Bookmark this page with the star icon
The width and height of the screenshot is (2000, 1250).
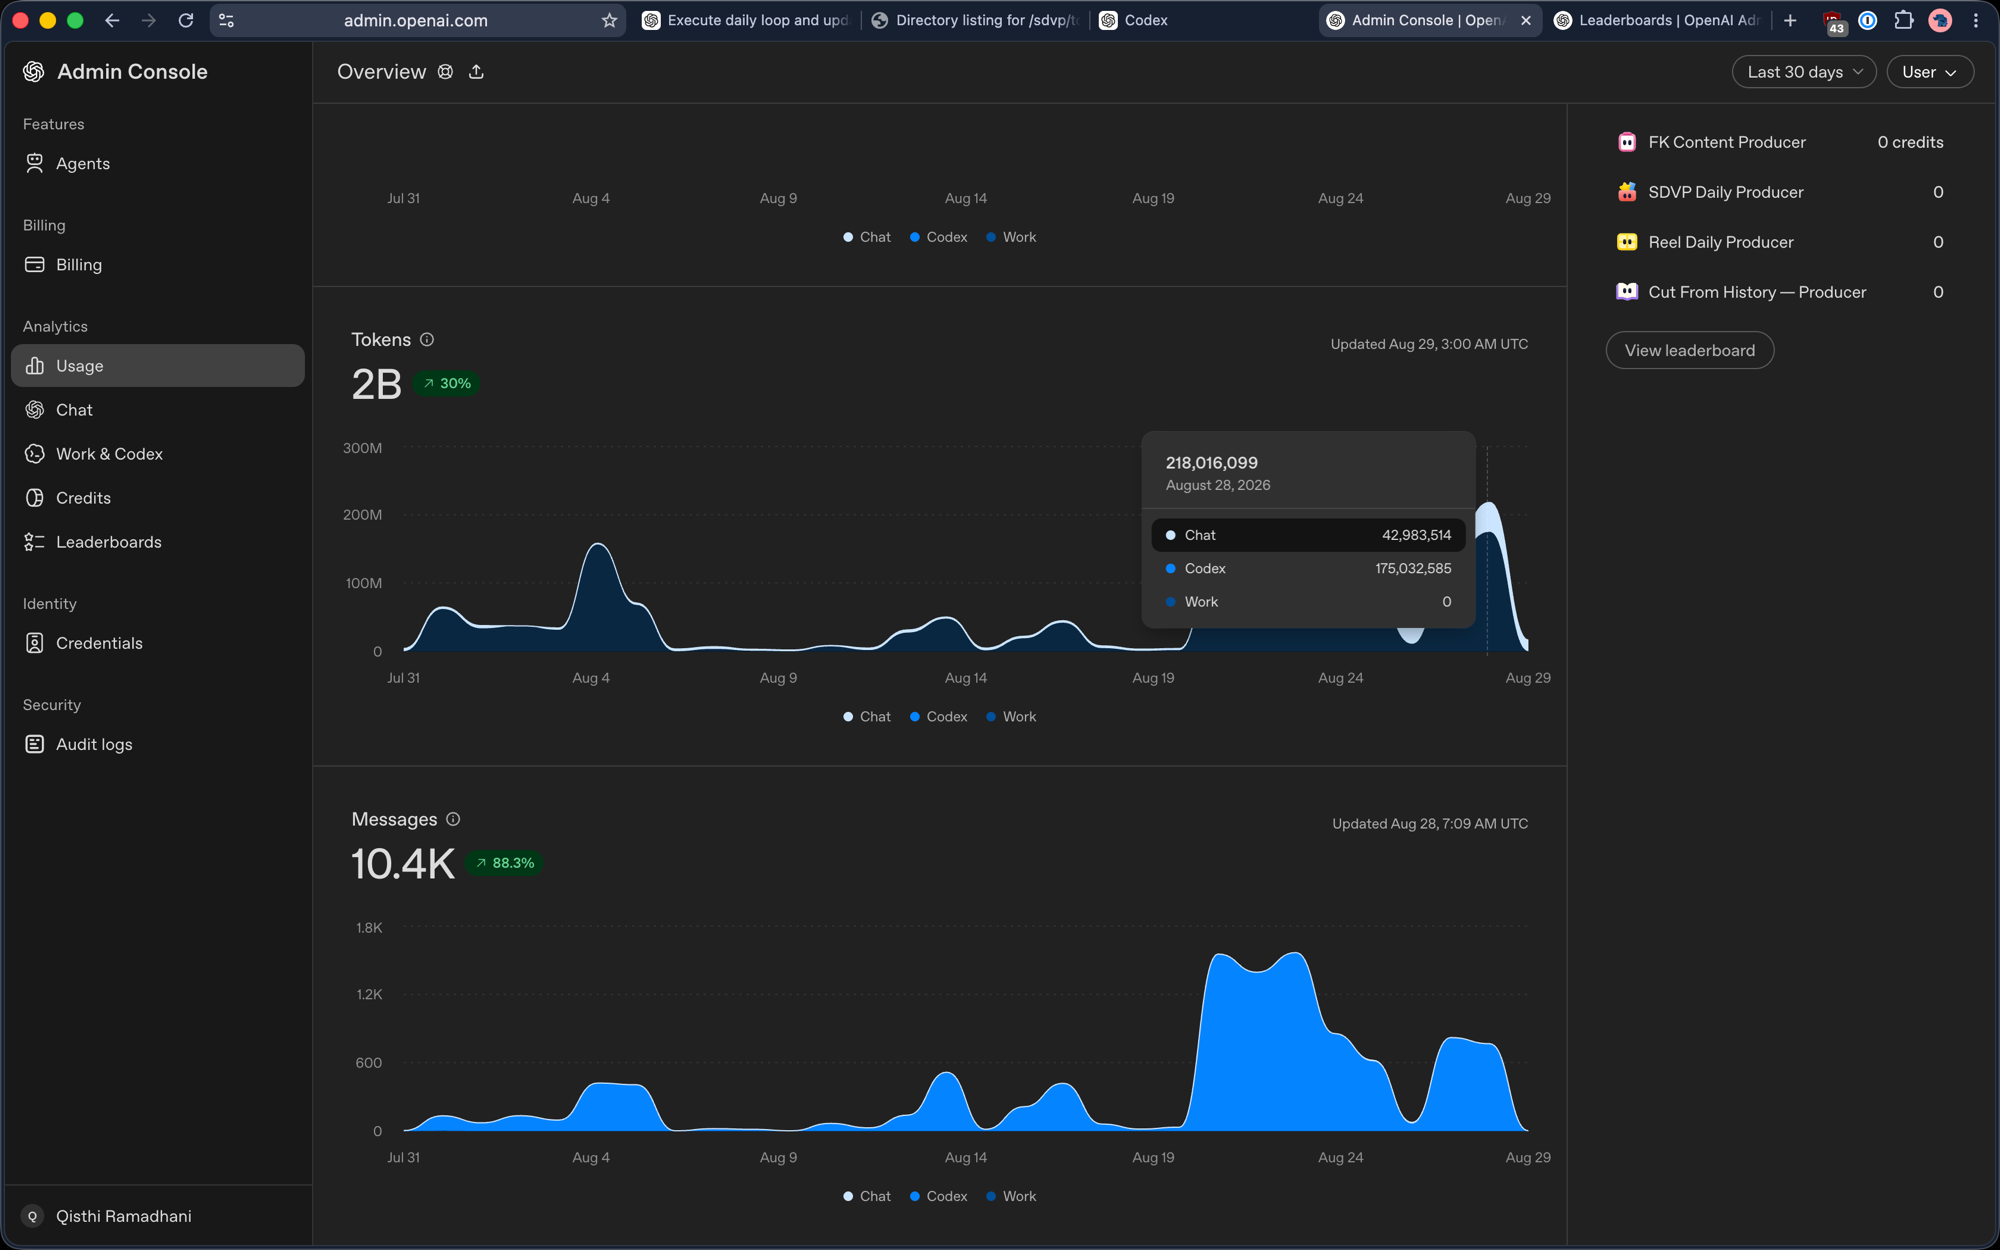tap(609, 20)
